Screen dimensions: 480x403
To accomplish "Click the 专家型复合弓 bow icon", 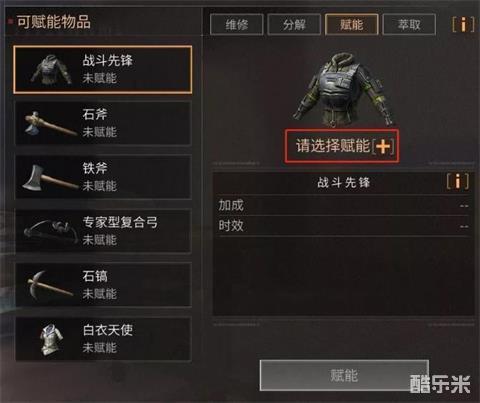I will pos(51,231).
